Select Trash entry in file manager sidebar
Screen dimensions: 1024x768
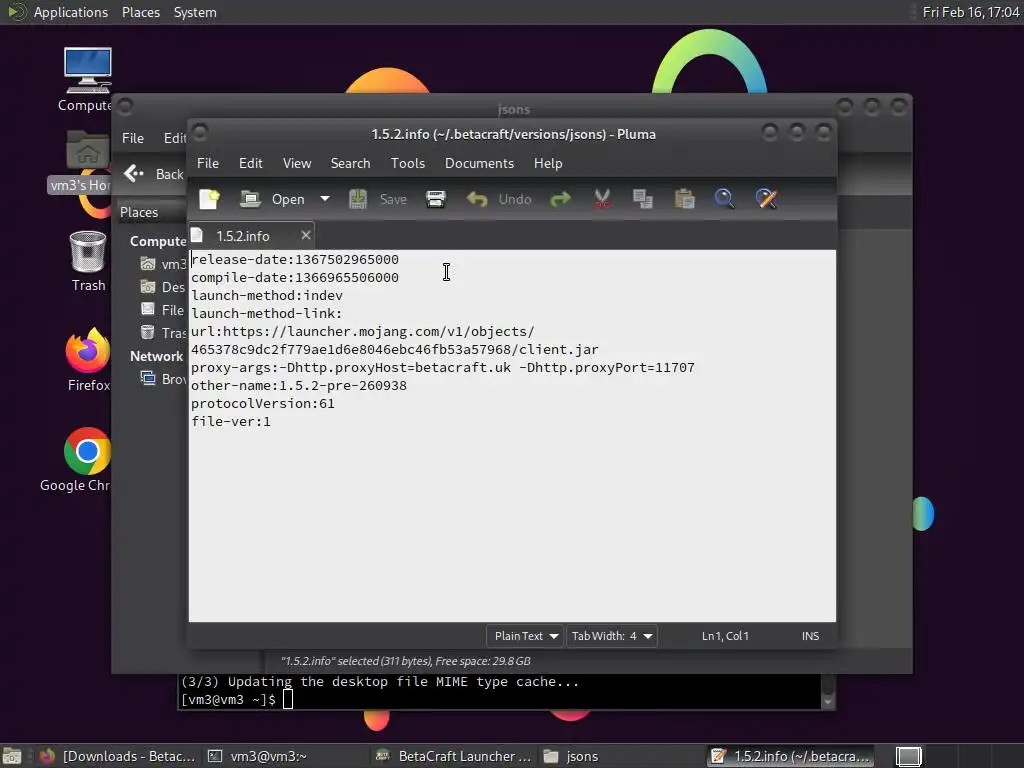(x=164, y=333)
